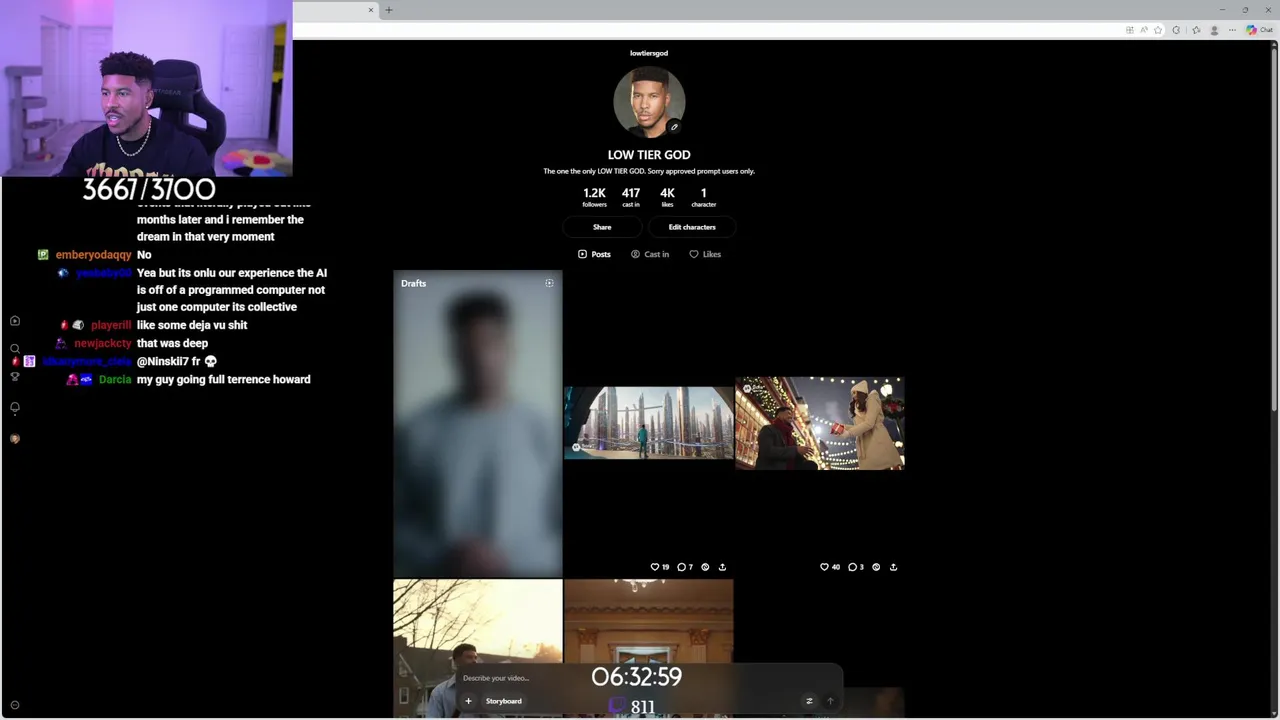
Task: Click the Edit characters button
Action: pyautogui.click(x=692, y=227)
